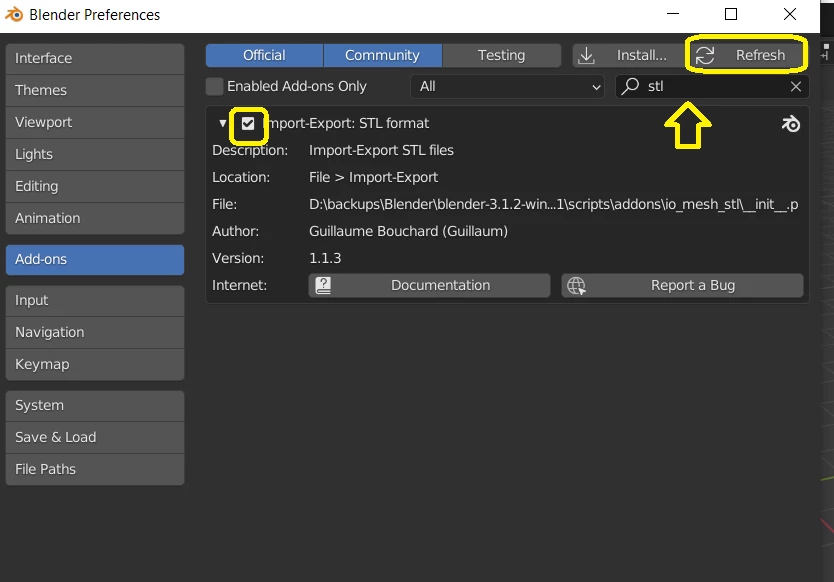Click the globe icon on Report a Bug
This screenshot has width=834, height=582.
(576, 286)
